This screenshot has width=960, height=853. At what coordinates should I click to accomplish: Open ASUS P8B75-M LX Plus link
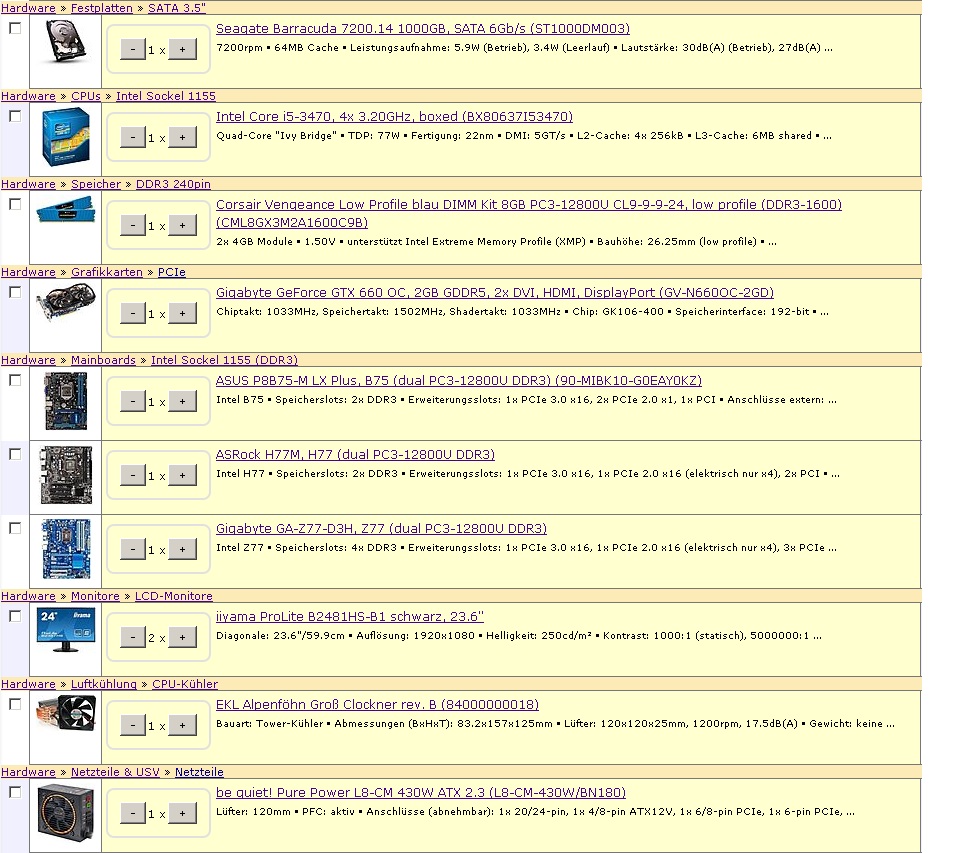[459, 381]
